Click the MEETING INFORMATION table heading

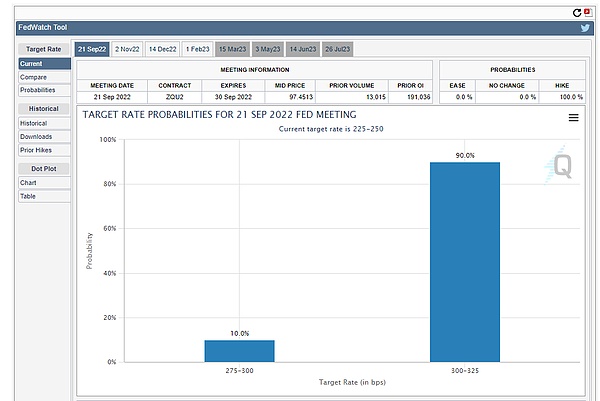click(x=254, y=70)
